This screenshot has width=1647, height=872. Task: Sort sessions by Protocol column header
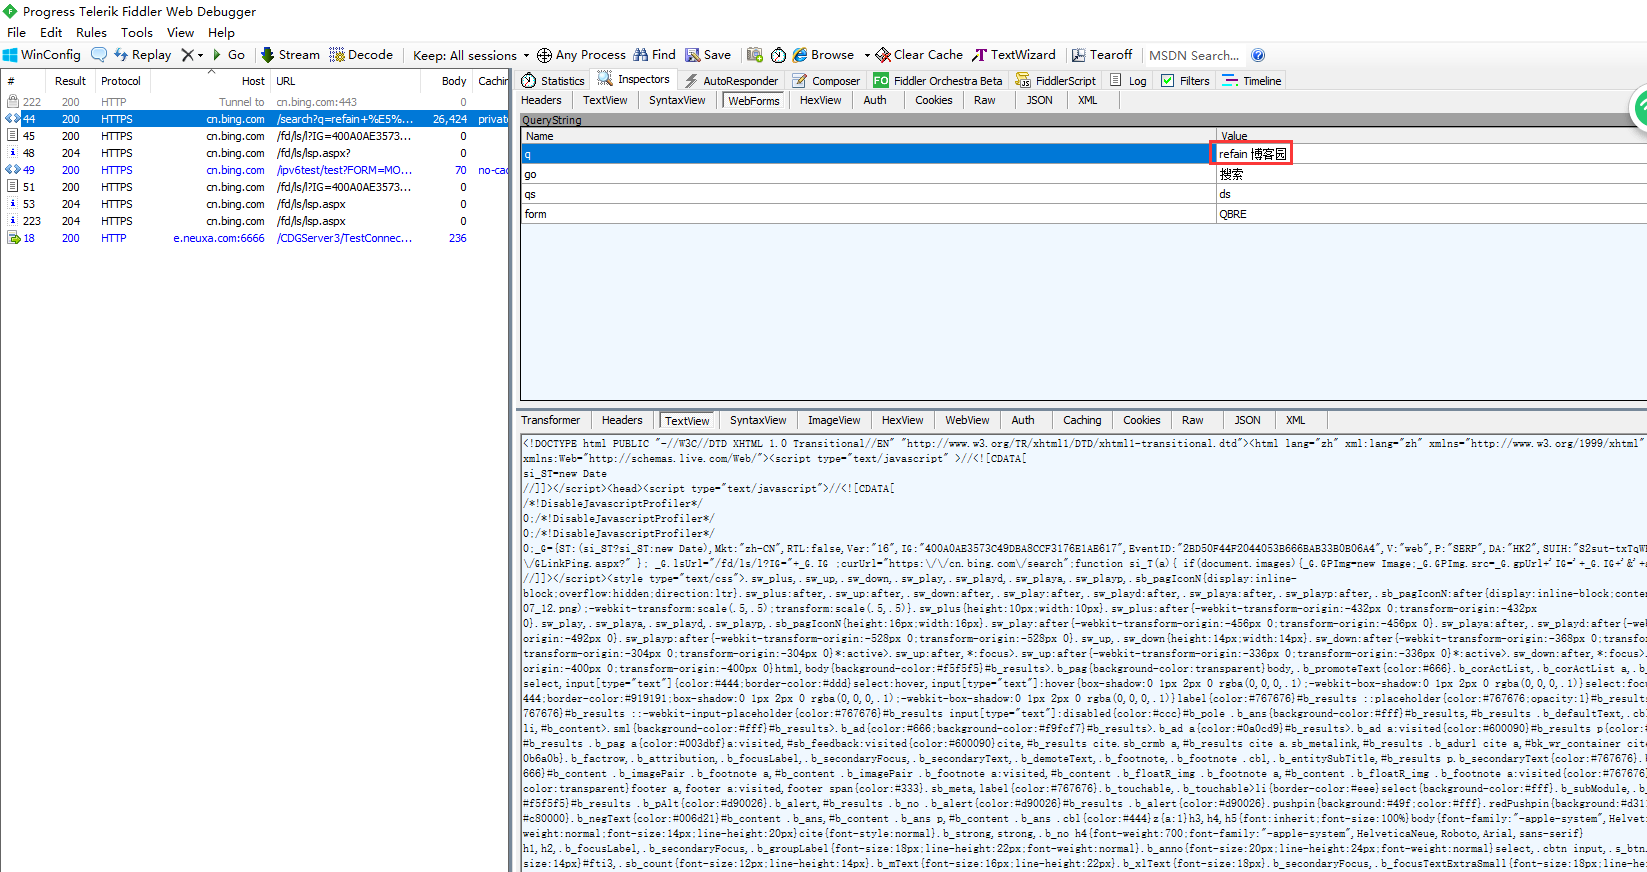pyautogui.click(x=121, y=81)
